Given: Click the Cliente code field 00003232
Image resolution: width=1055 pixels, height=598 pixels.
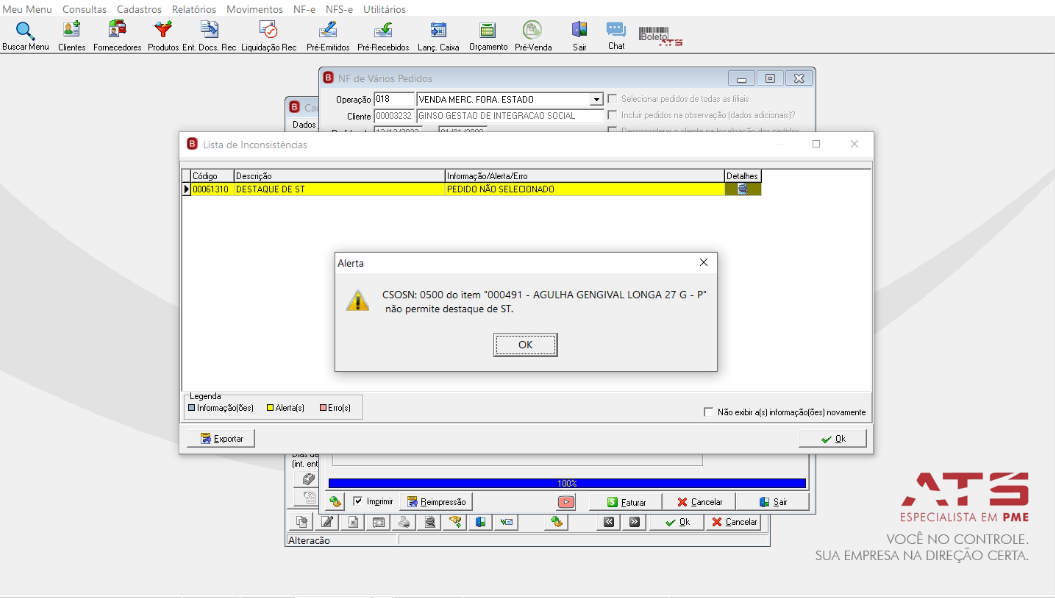Looking at the screenshot, I should click(x=394, y=116).
